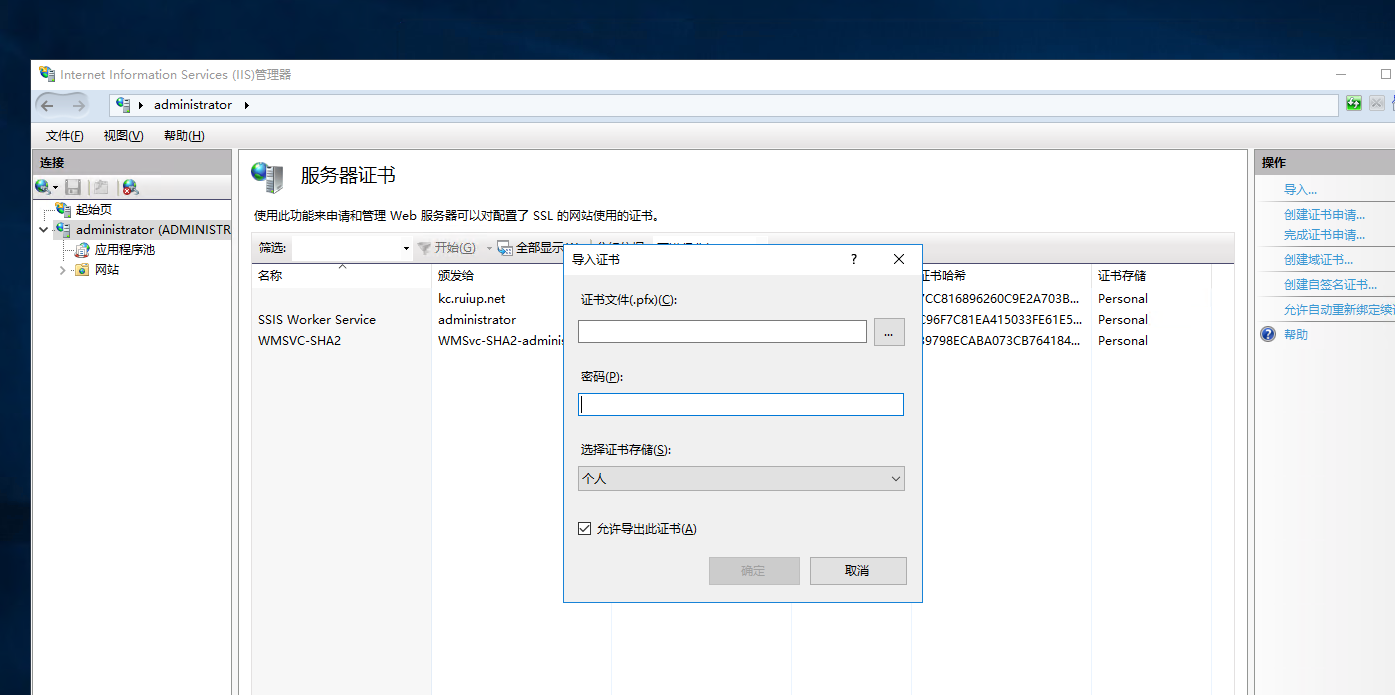Viewport: 1395px width, 695px height.
Task: Click the 允许自动重新绑定续订 link
Action: [x=1339, y=311]
